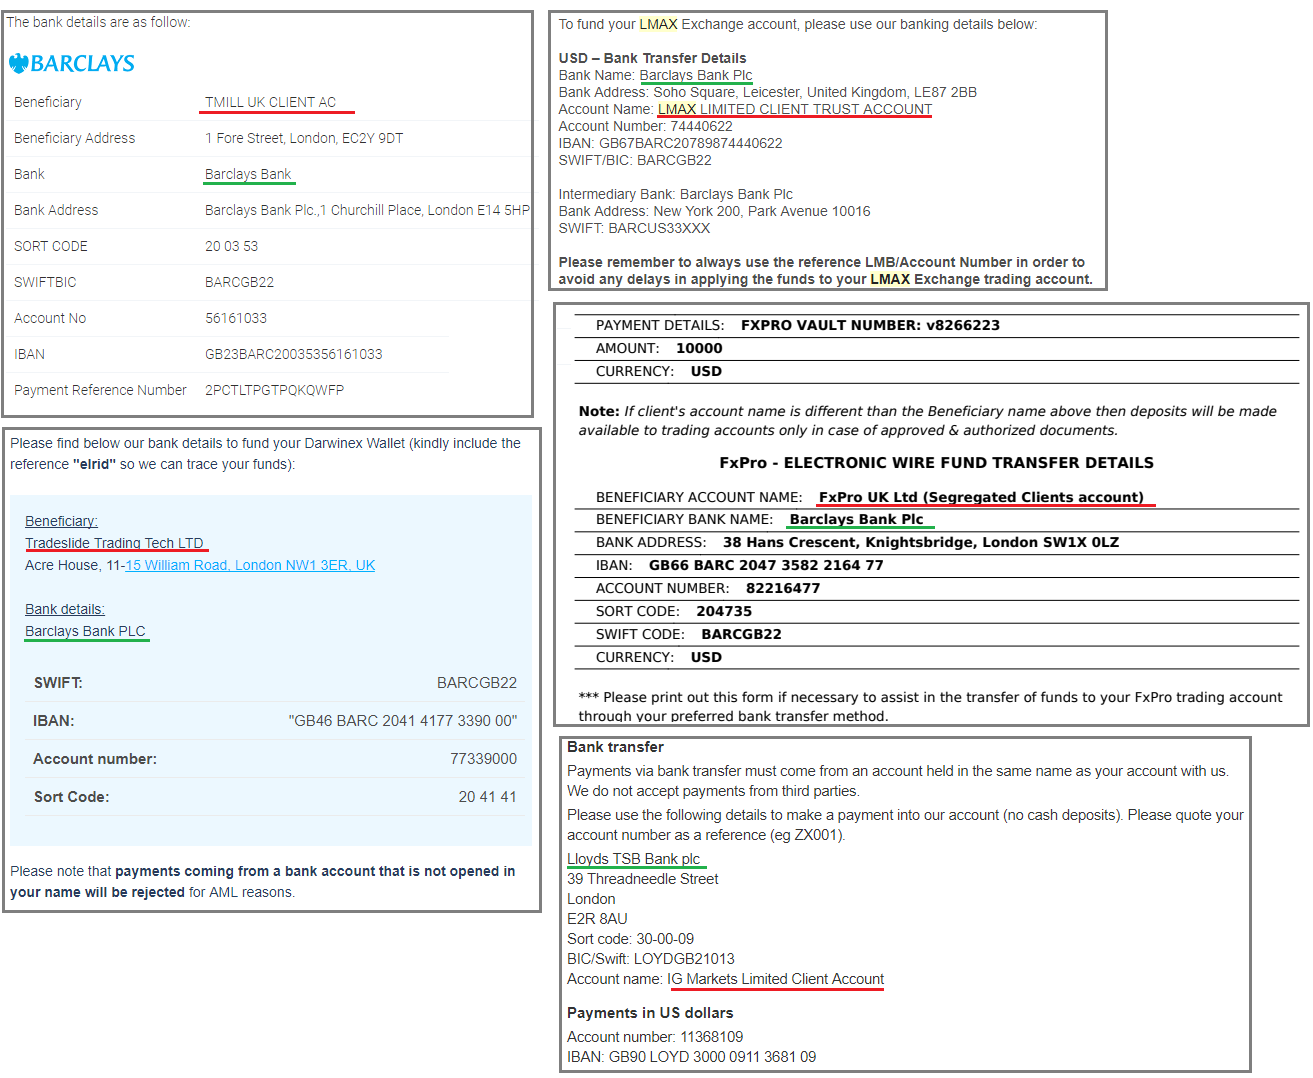Select IG Markets Limited Client Account name
The image size is (1313, 1078).
click(x=776, y=979)
